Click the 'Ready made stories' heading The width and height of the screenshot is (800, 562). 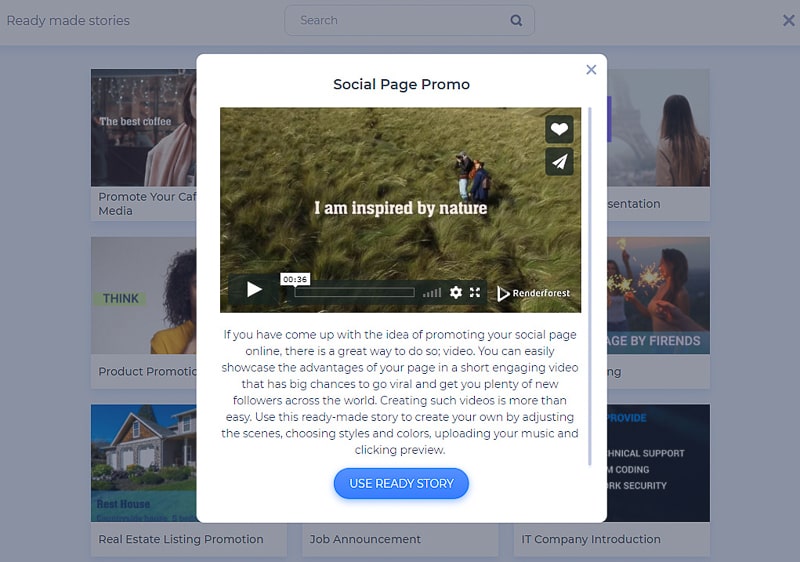coord(68,20)
